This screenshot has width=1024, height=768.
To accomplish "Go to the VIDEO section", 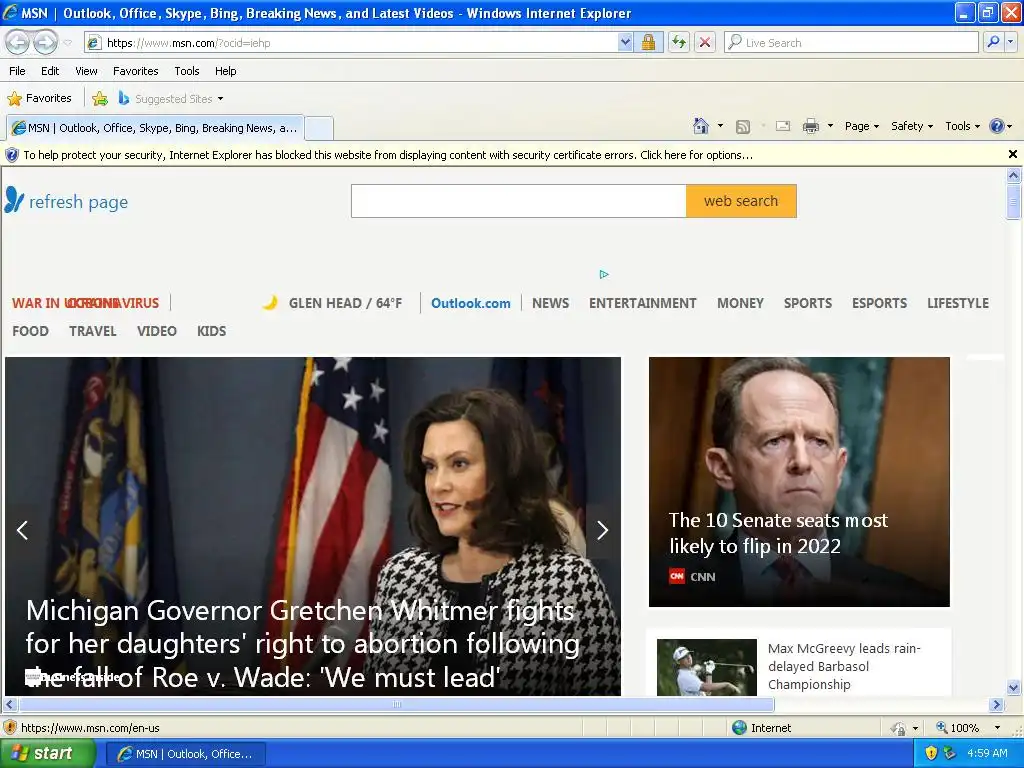I will tap(157, 331).
